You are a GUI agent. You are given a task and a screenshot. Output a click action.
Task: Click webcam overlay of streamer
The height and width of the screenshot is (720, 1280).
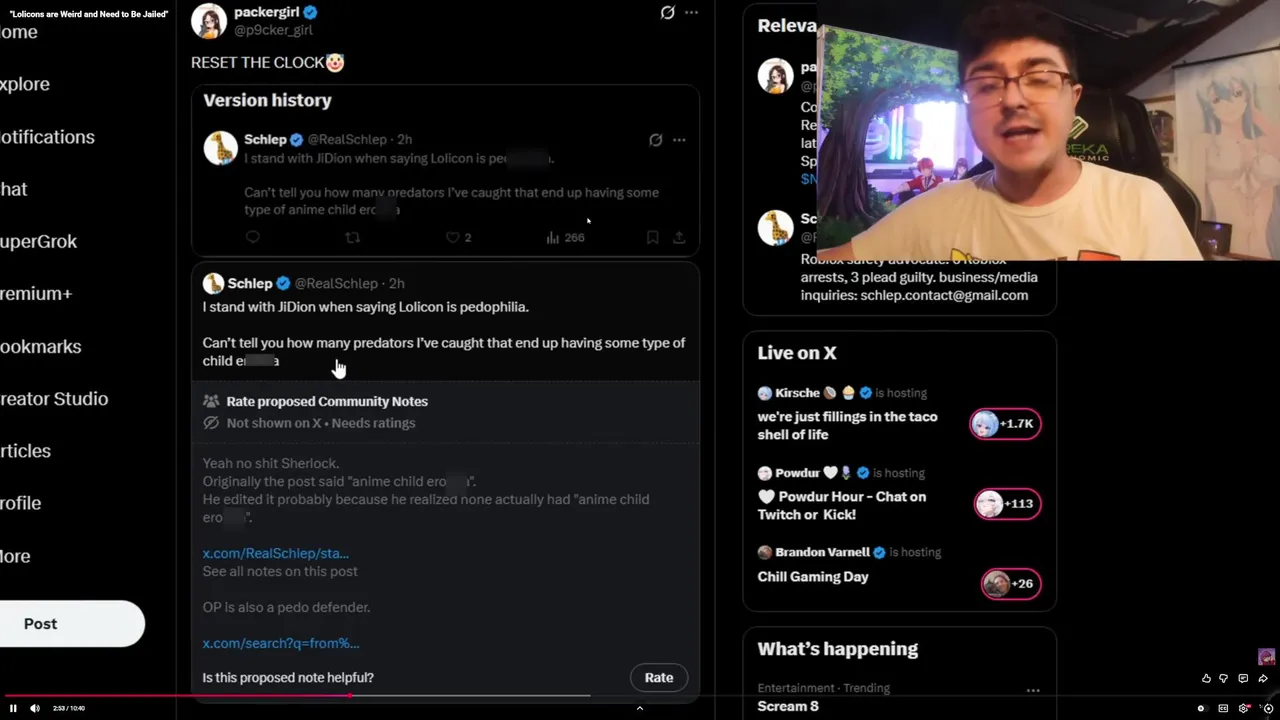[1048, 130]
